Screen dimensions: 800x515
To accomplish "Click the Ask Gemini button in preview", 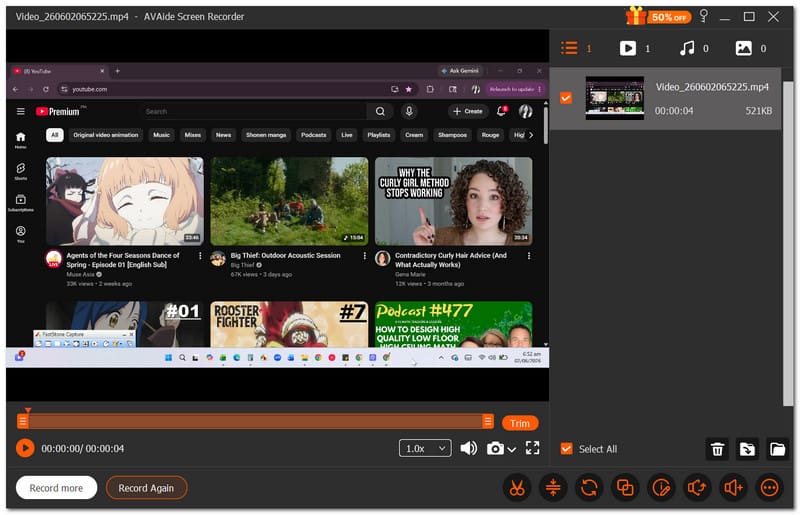I will click(460, 71).
